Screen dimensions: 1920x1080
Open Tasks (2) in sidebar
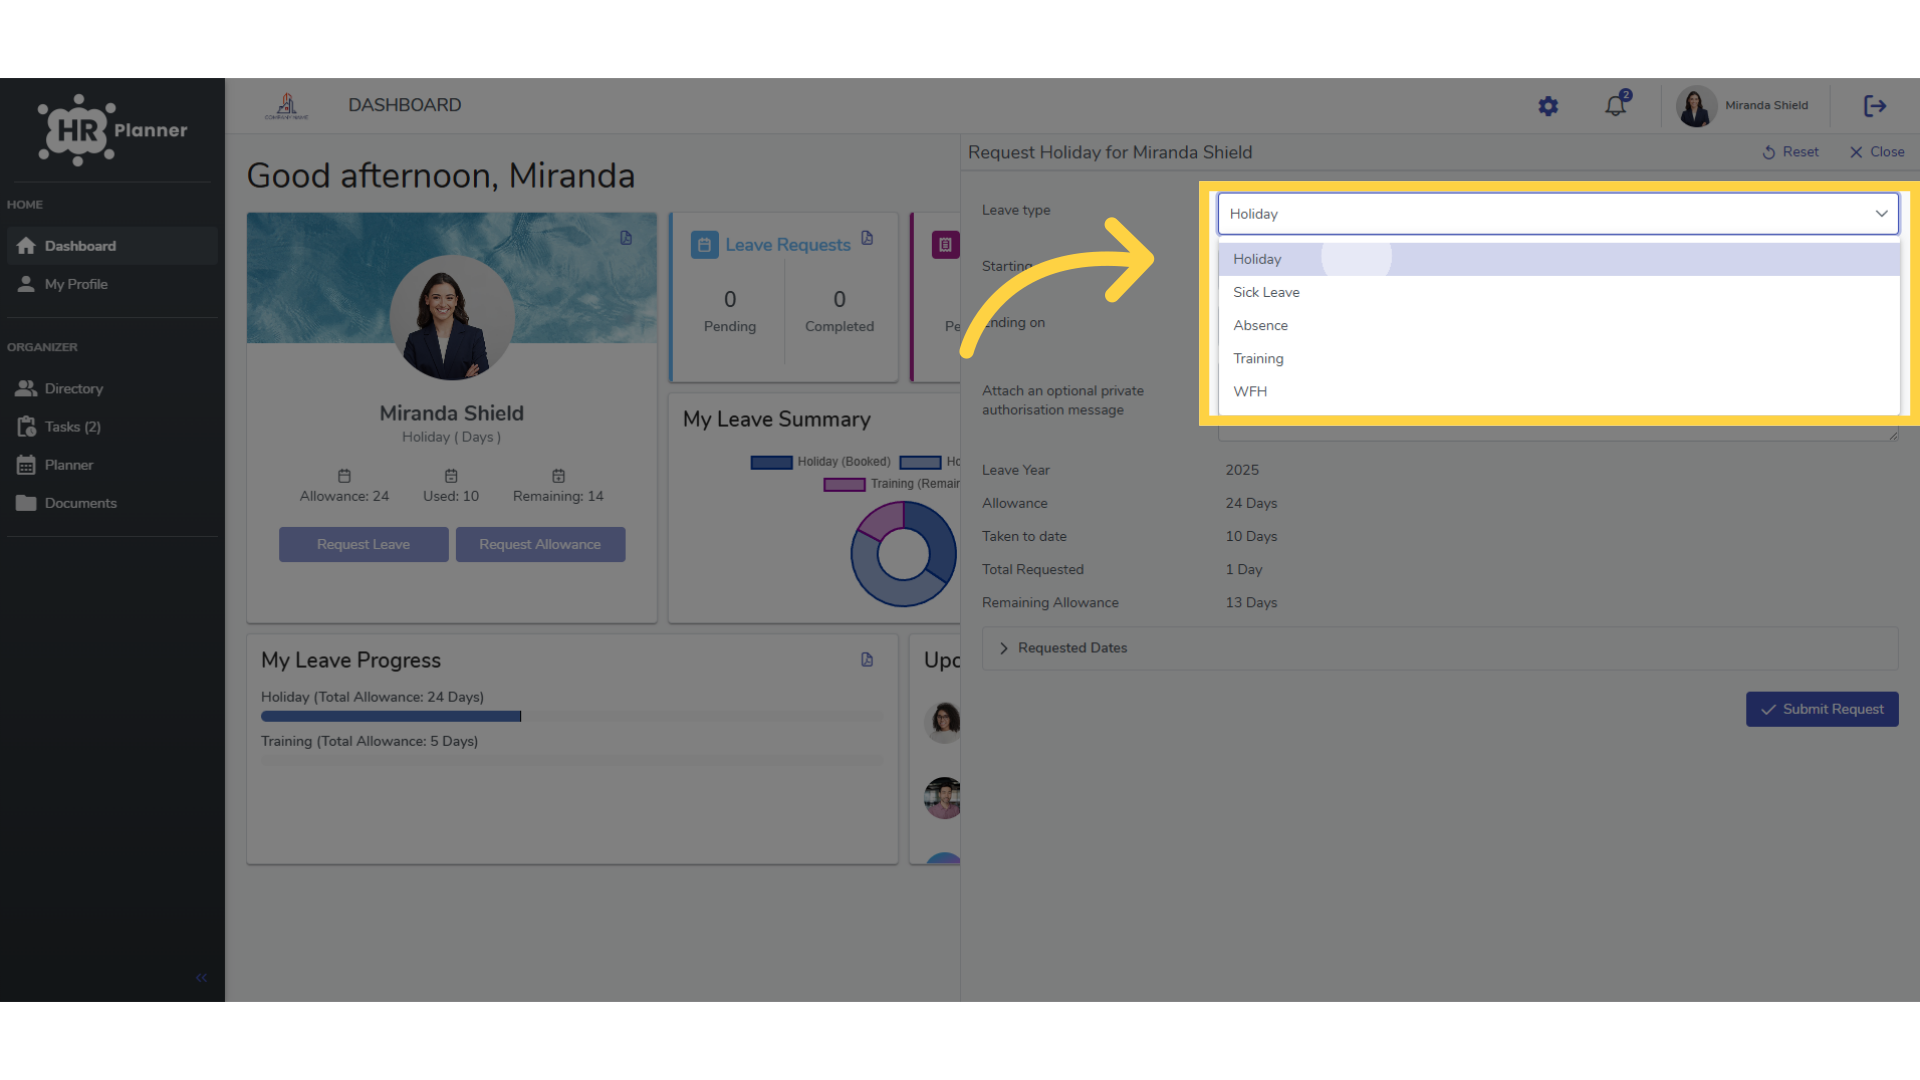point(112,427)
